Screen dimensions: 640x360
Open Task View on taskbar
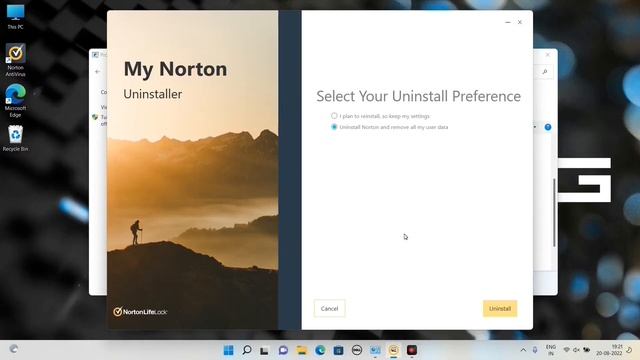pos(264,350)
